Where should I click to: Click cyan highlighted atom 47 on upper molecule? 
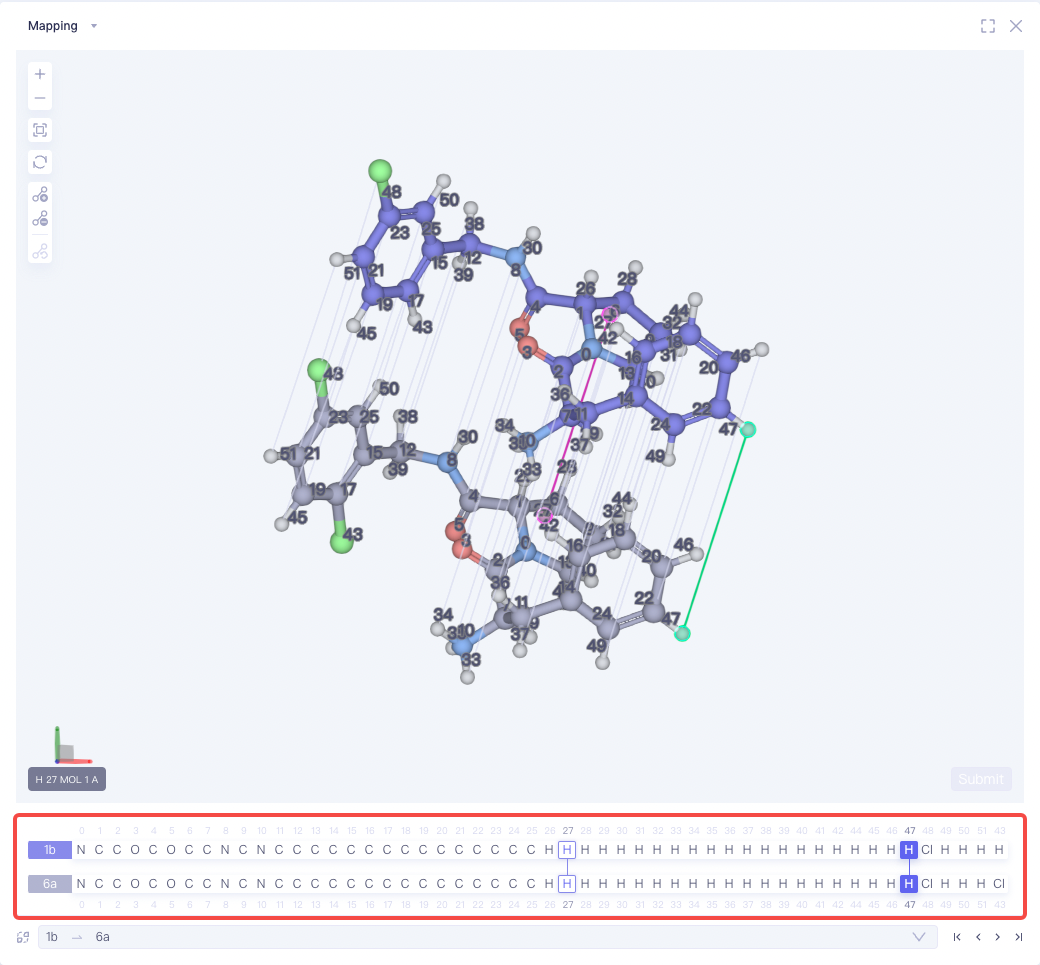click(748, 430)
